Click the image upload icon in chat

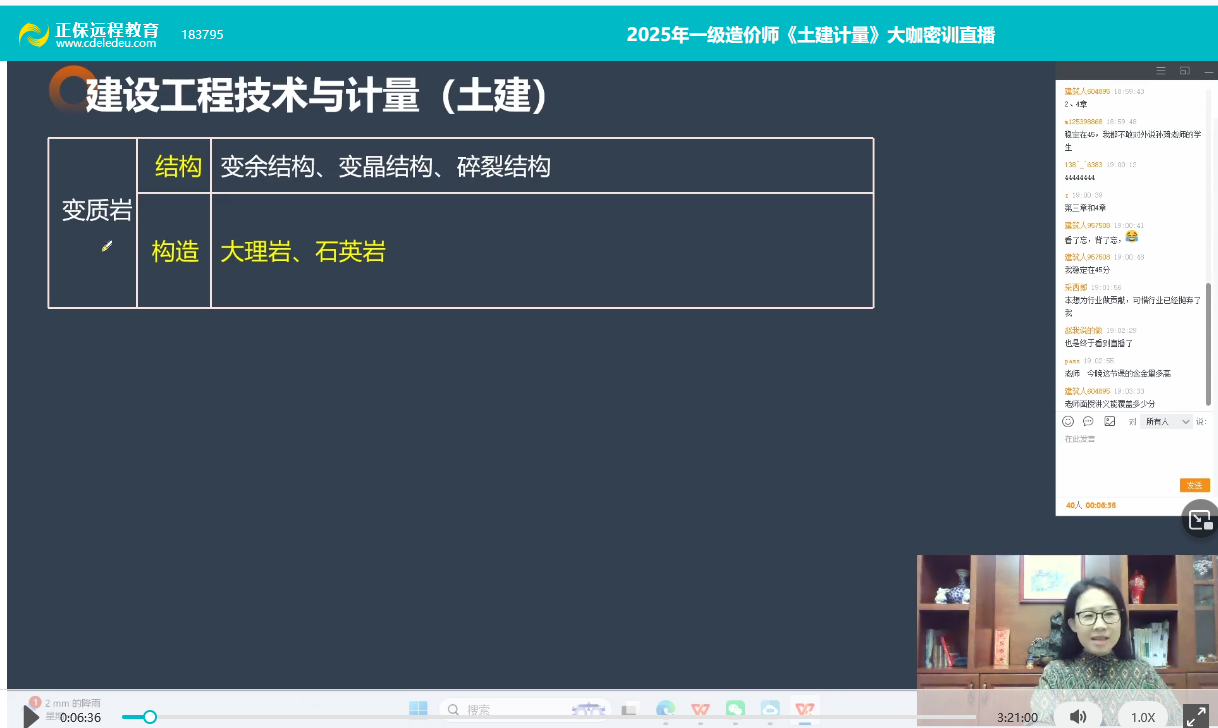(1109, 422)
